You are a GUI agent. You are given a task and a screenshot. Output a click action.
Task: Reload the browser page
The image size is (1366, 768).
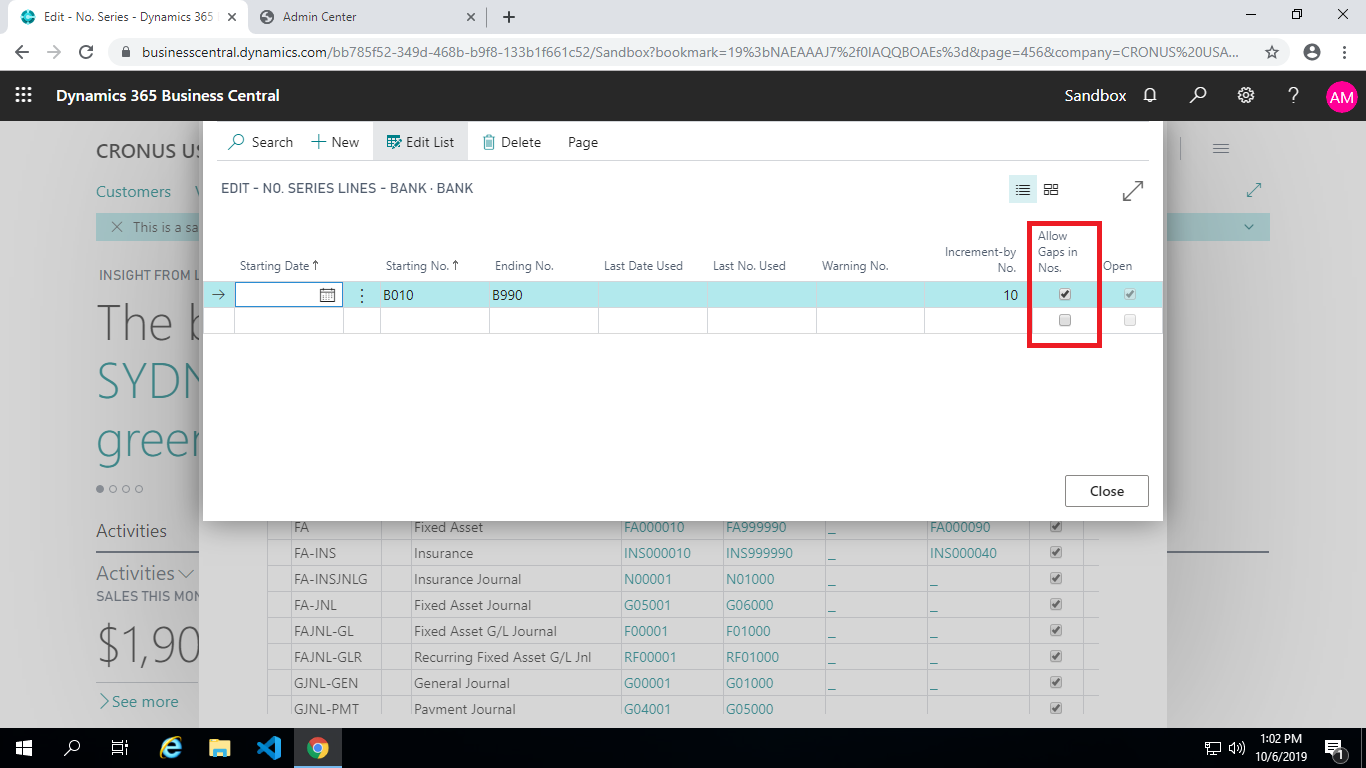pyautogui.click(x=86, y=52)
